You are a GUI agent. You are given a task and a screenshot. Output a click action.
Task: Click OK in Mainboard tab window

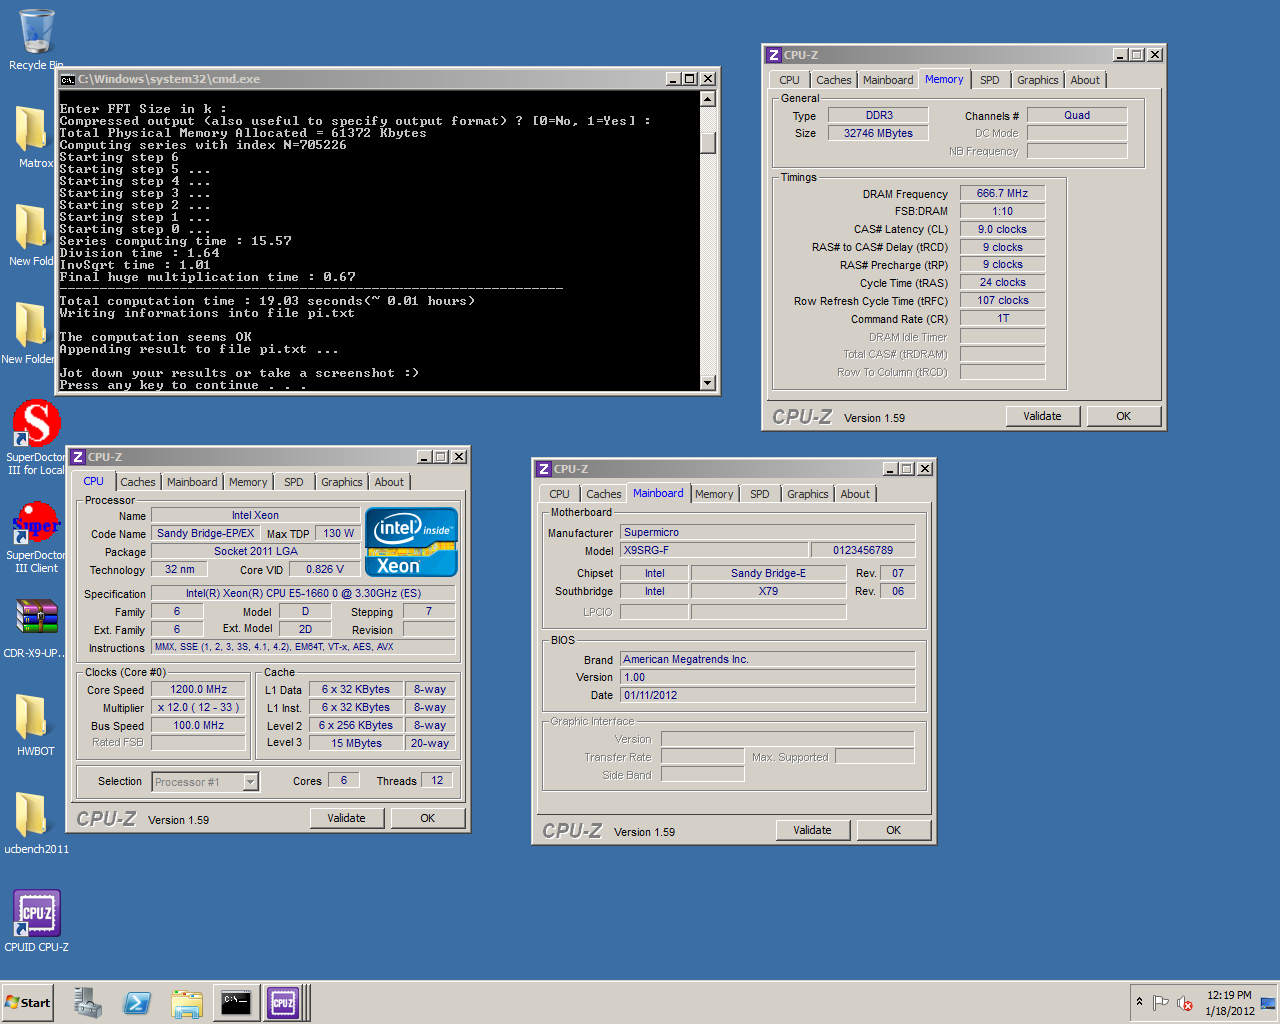[x=894, y=830]
